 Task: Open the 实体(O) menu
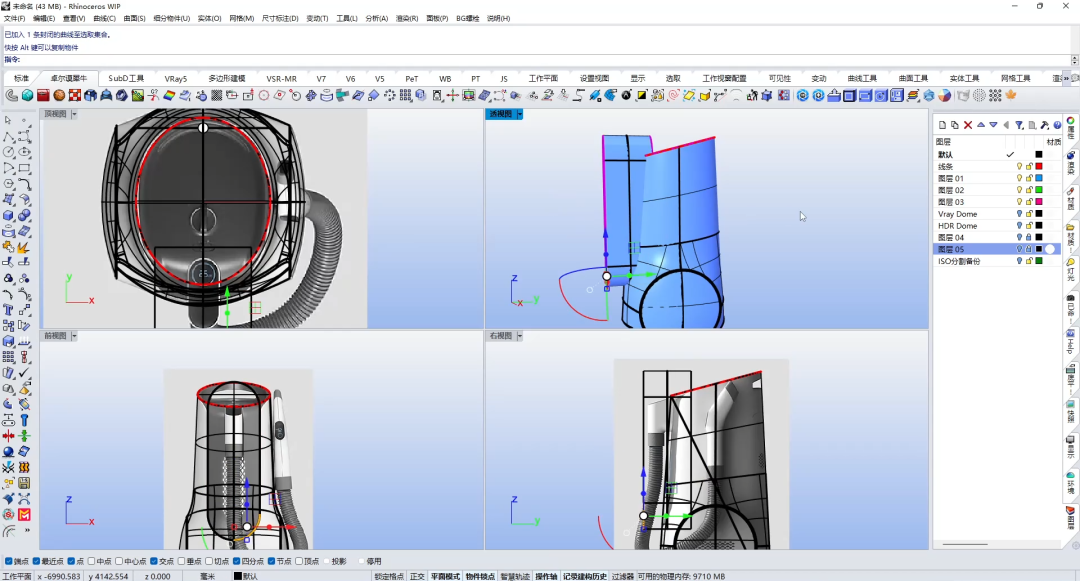point(209,19)
